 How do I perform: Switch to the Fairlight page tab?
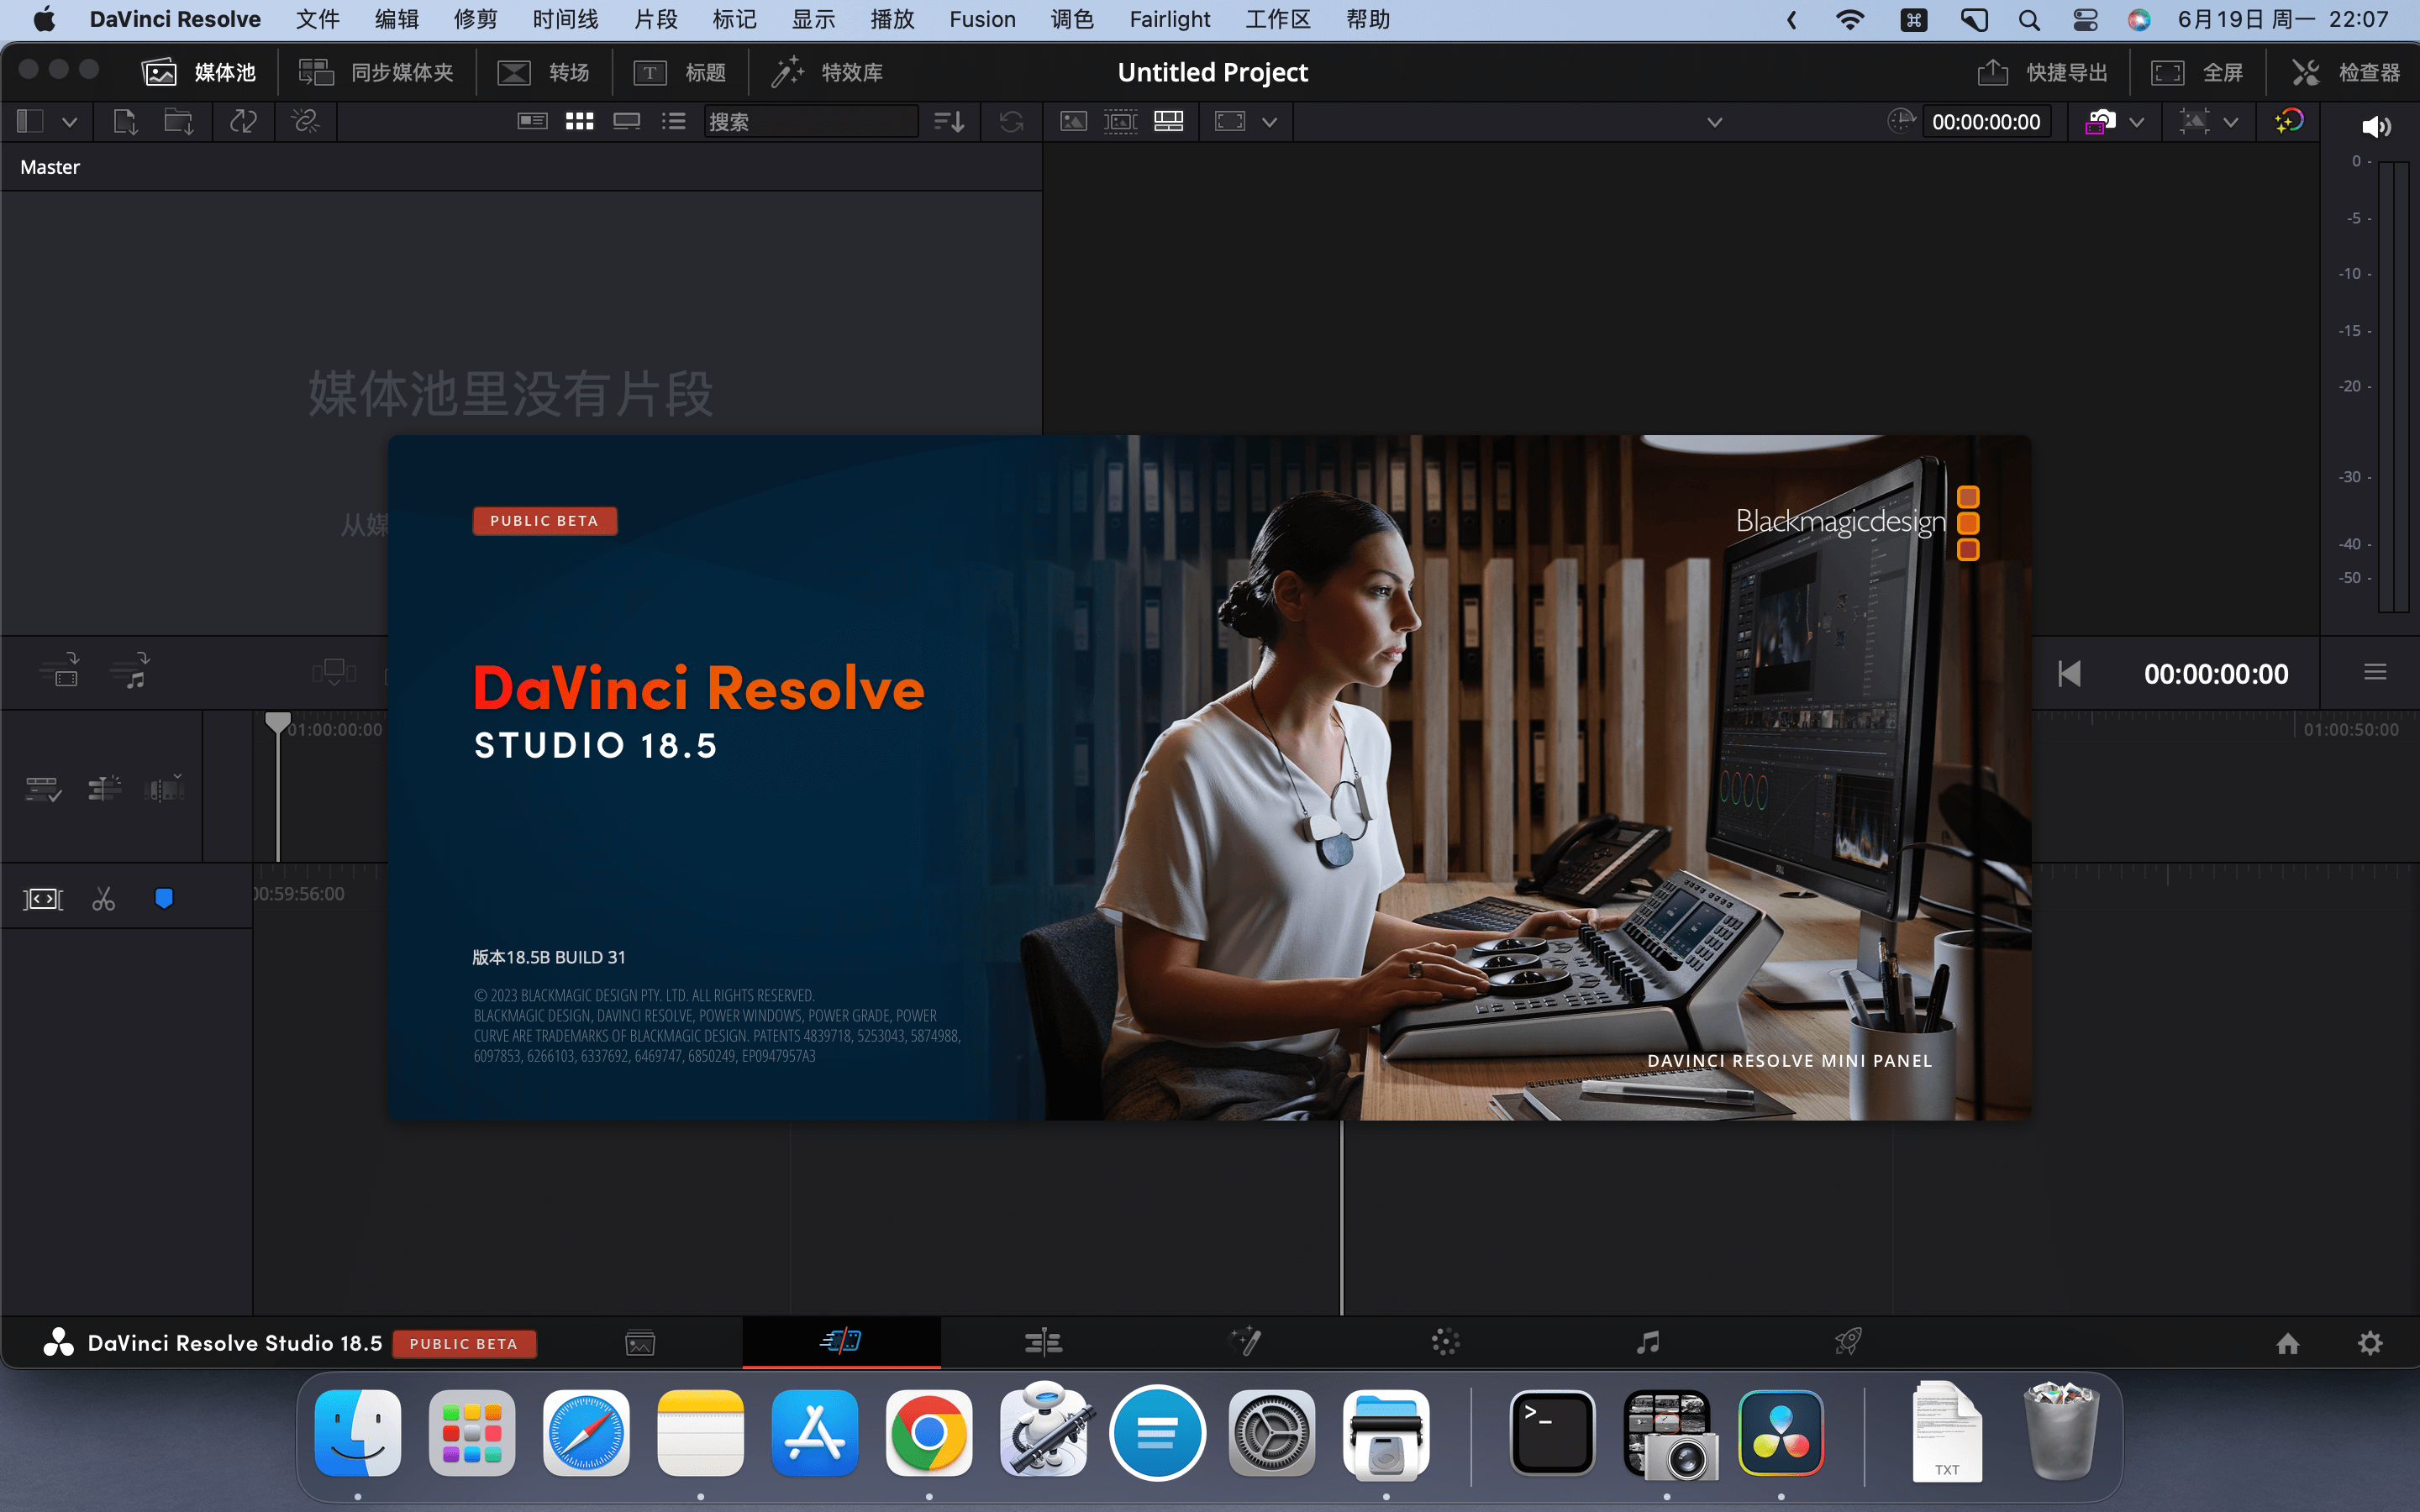pyautogui.click(x=1648, y=1342)
